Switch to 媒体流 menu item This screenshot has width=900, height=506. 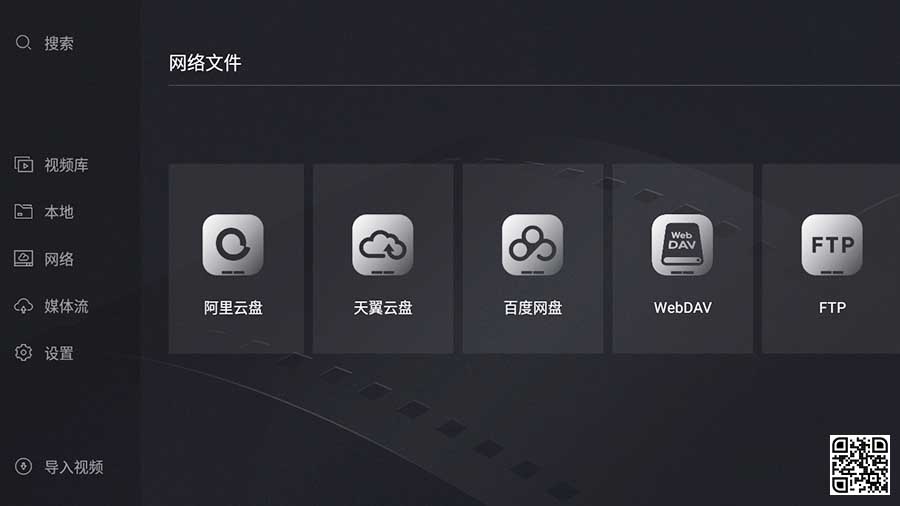tap(67, 306)
